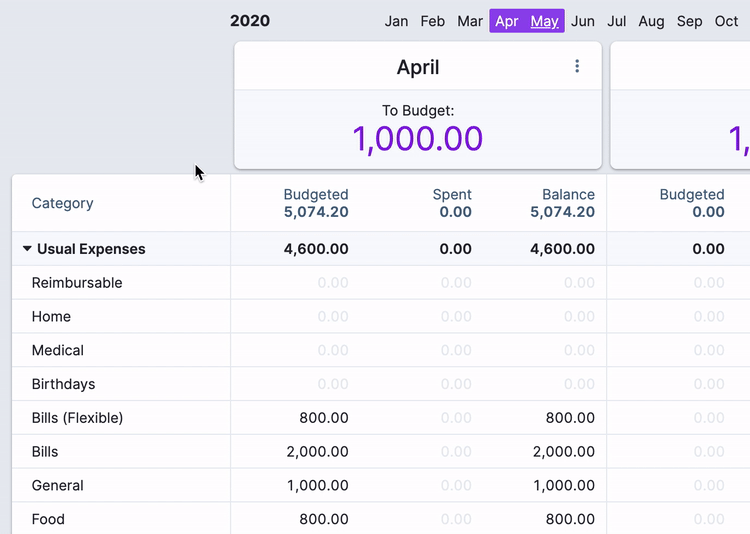Click the Usual Expenses group name

91,249
